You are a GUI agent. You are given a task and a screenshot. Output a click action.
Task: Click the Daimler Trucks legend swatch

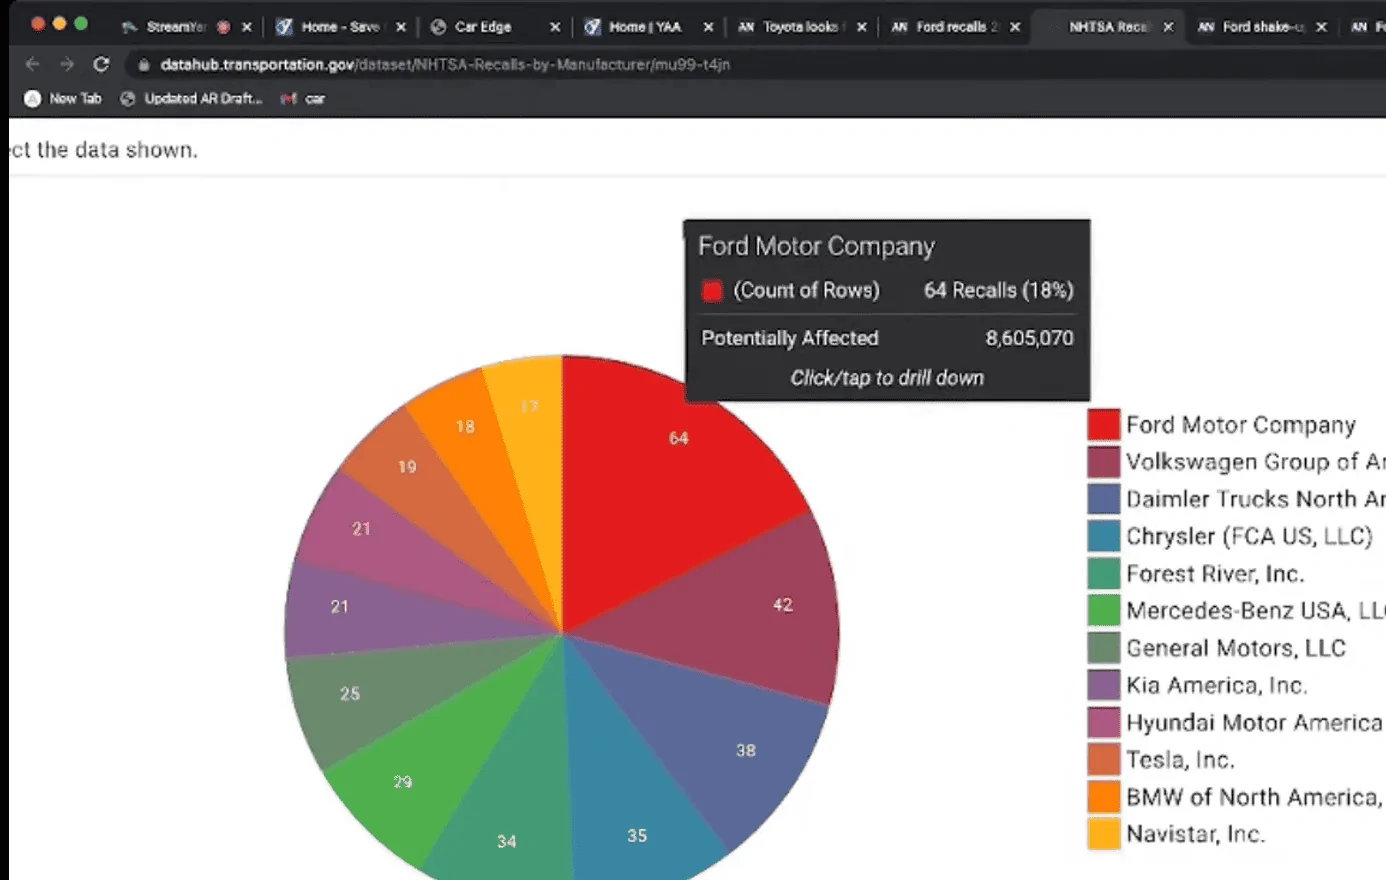coord(1103,499)
